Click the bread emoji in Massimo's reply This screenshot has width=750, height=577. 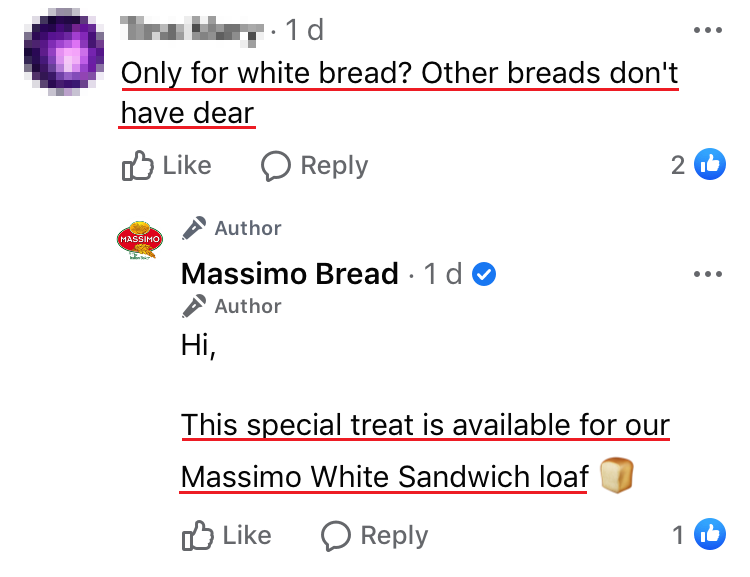tap(616, 477)
